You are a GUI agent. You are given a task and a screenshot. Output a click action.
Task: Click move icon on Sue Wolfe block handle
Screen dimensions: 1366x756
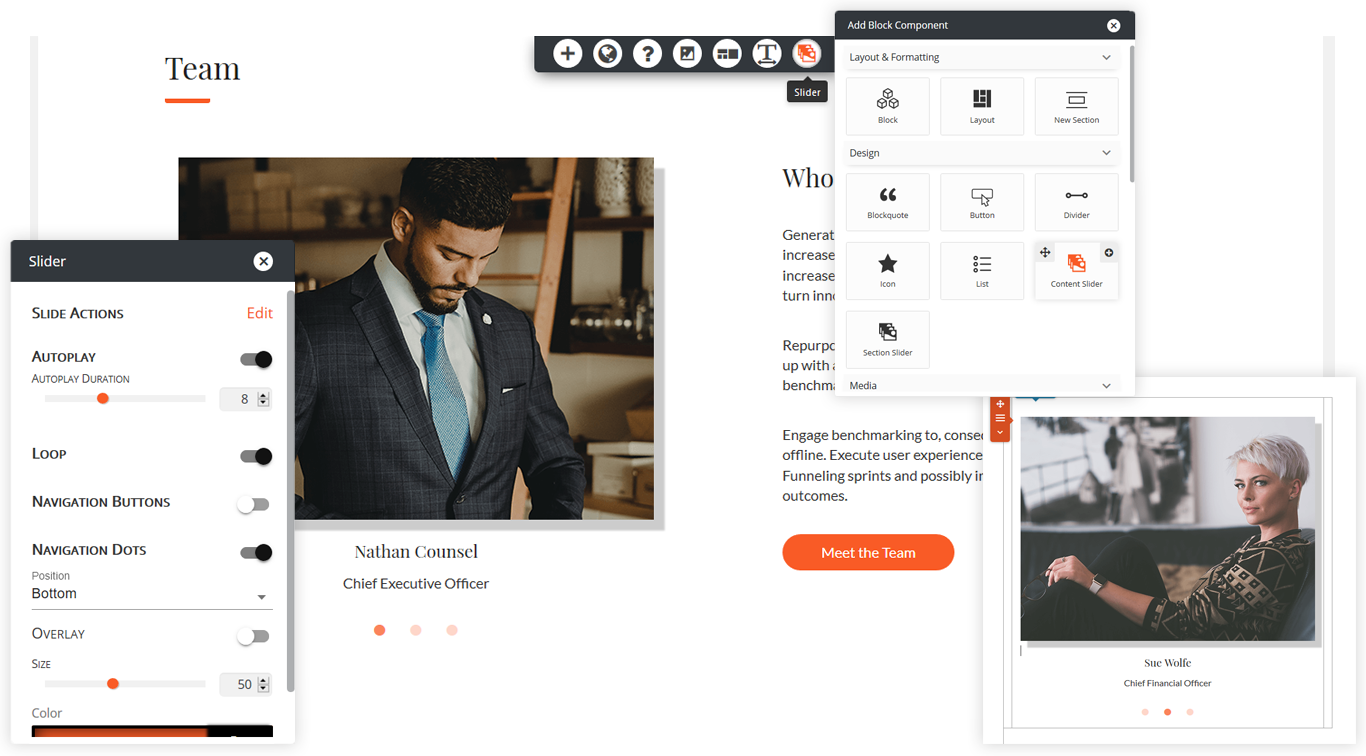click(x=1000, y=405)
